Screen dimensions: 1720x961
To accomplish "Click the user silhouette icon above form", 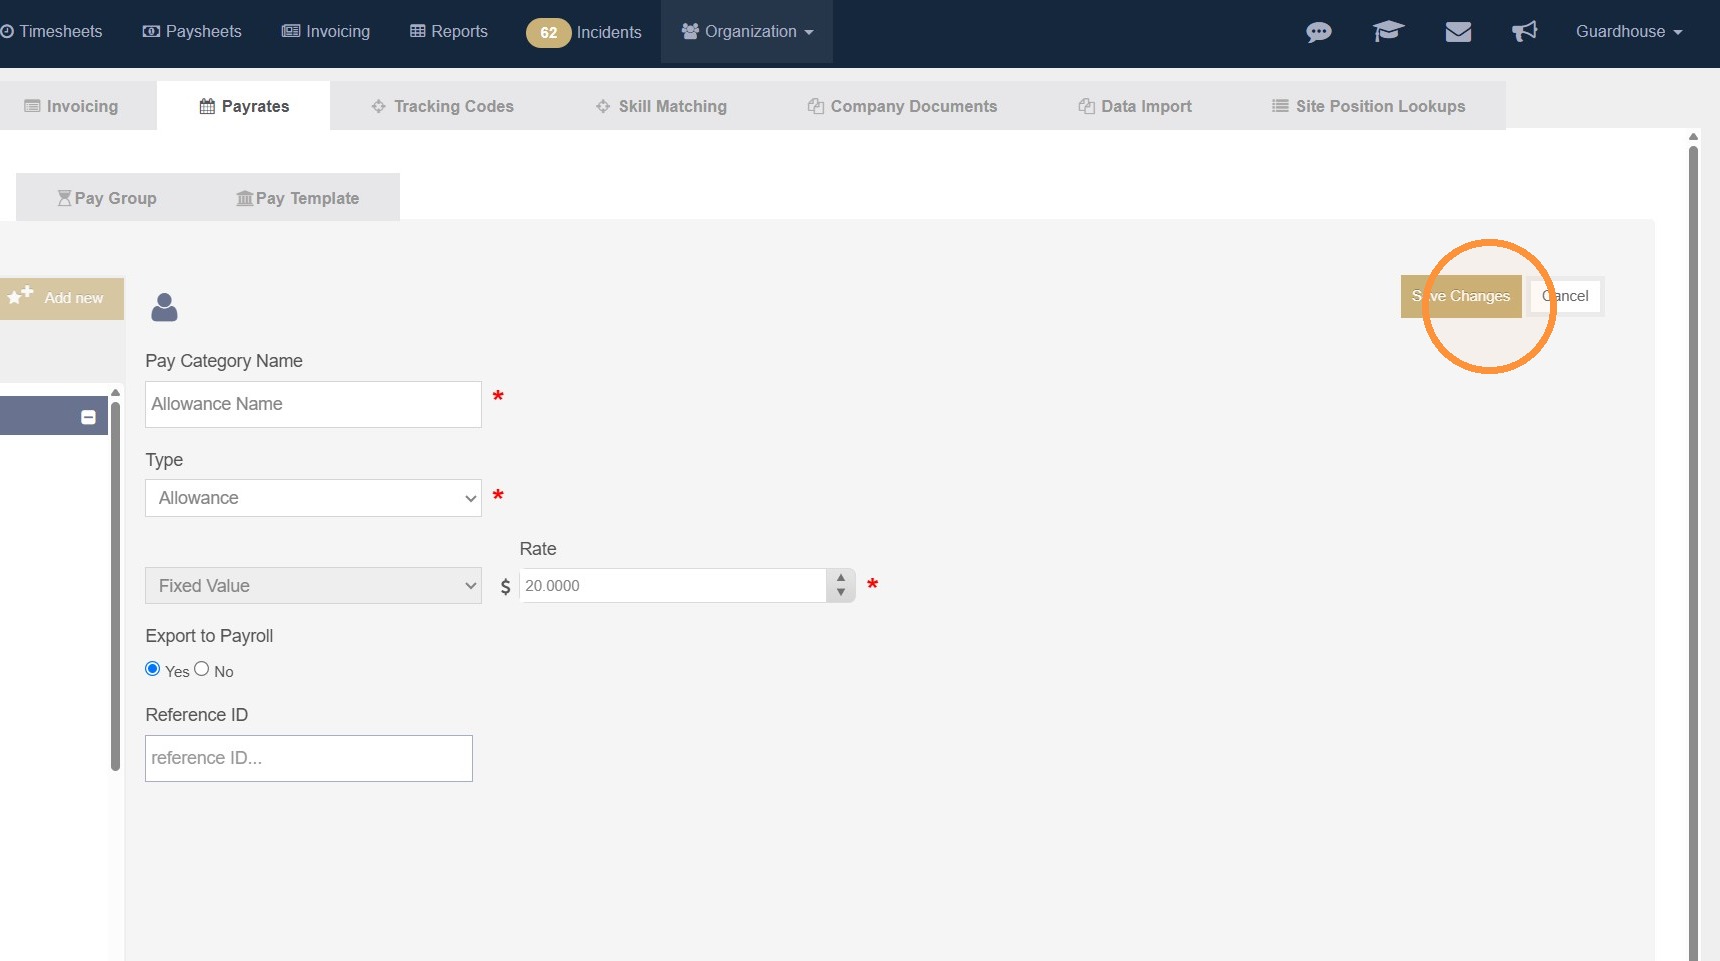I will pos(164,307).
